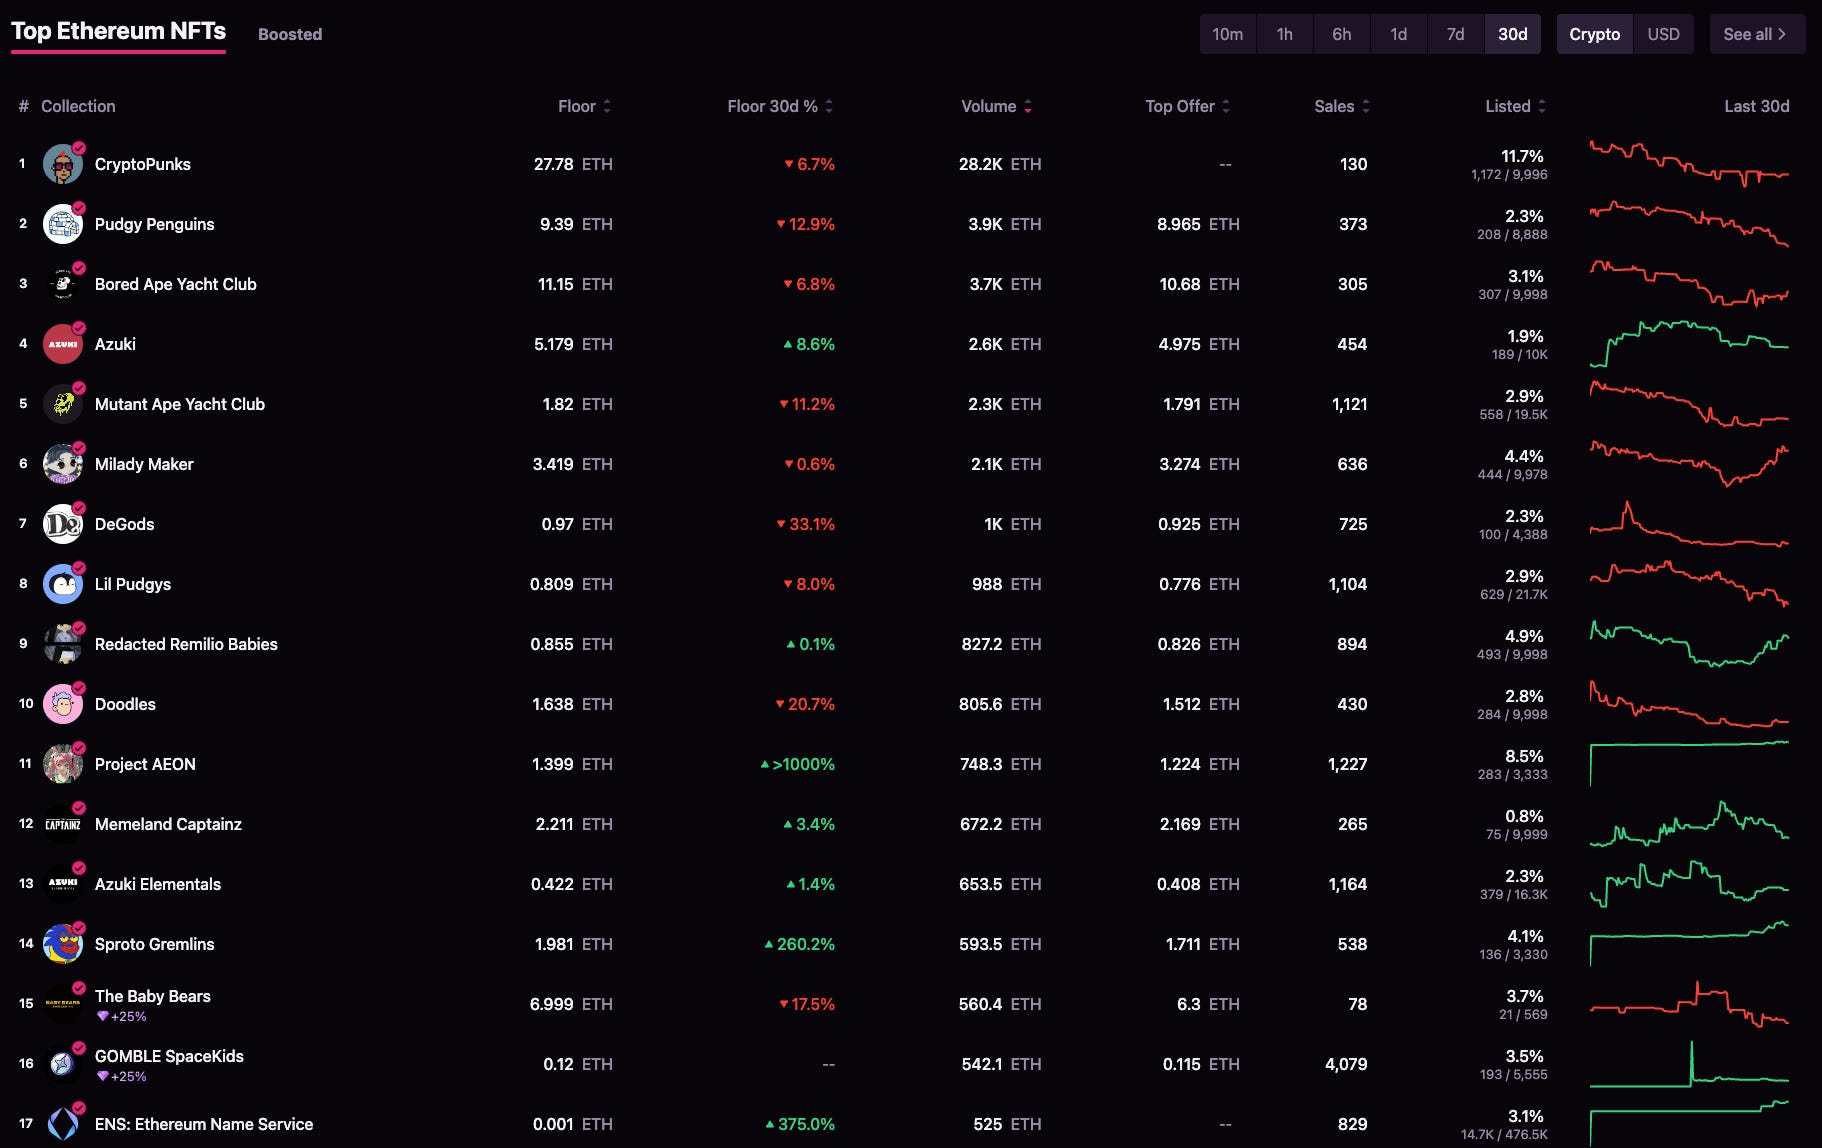Open ENS: Ethereum Name Service link
Image resolution: width=1822 pixels, height=1148 pixels.
coord(204,1124)
